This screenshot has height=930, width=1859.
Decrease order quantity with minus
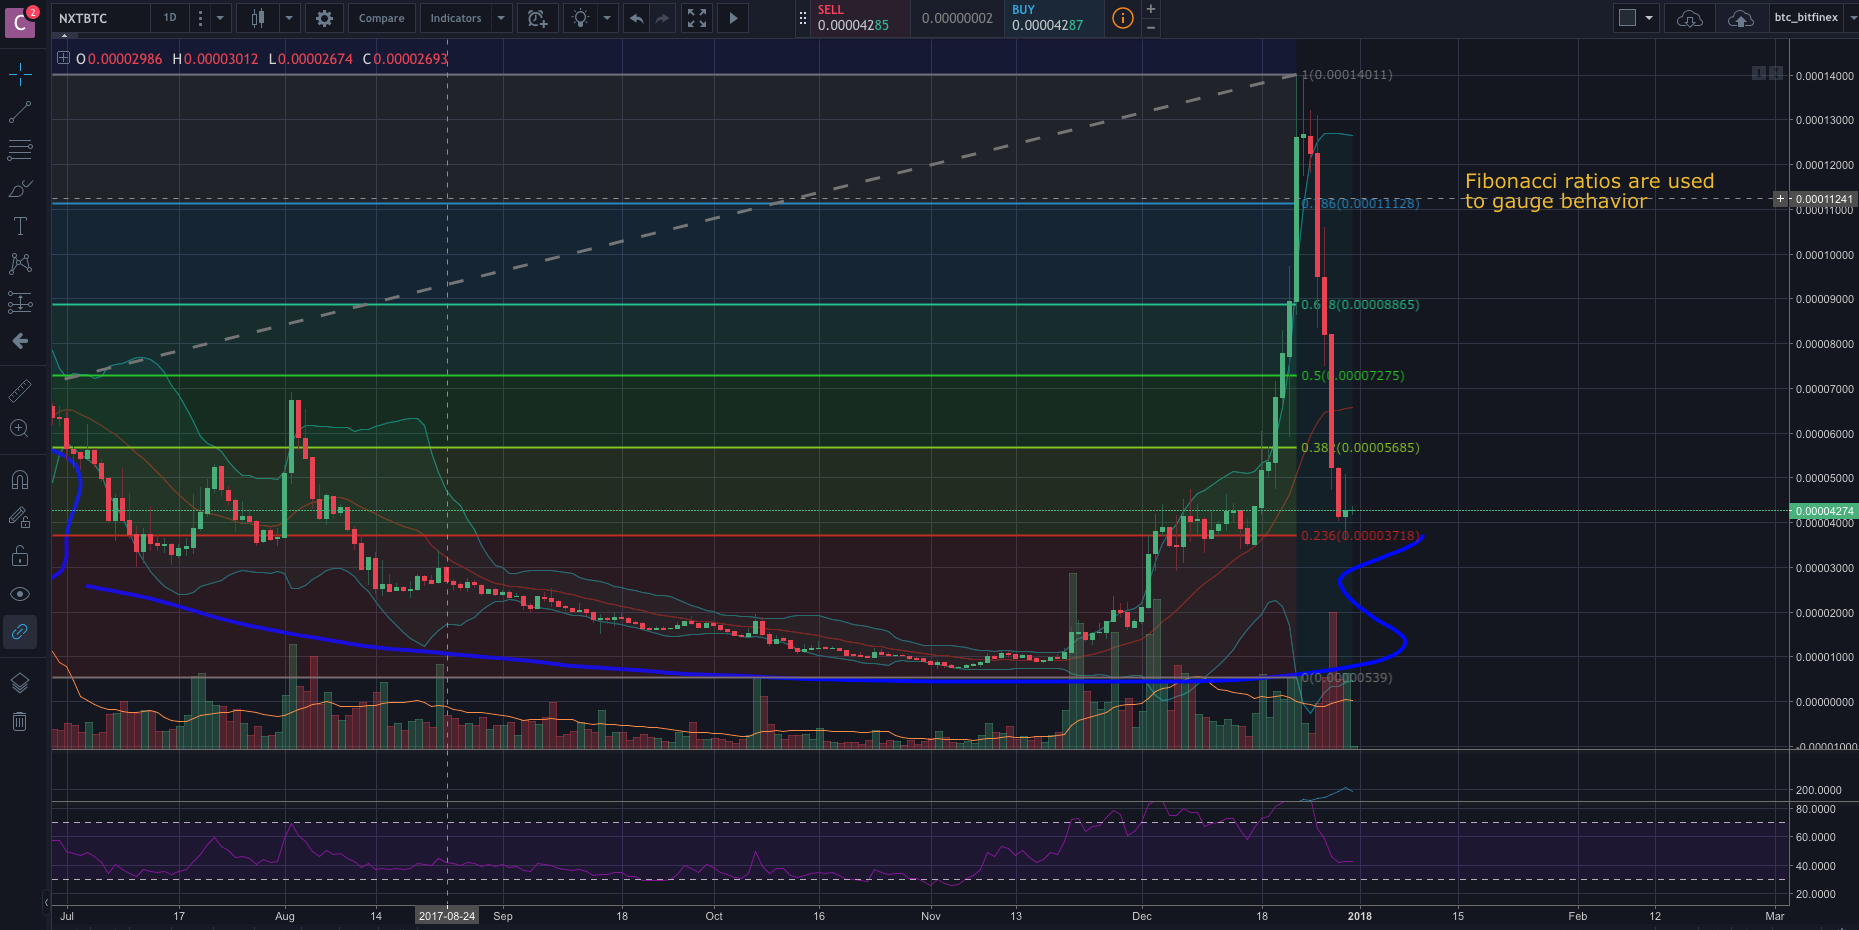coord(1151,27)
